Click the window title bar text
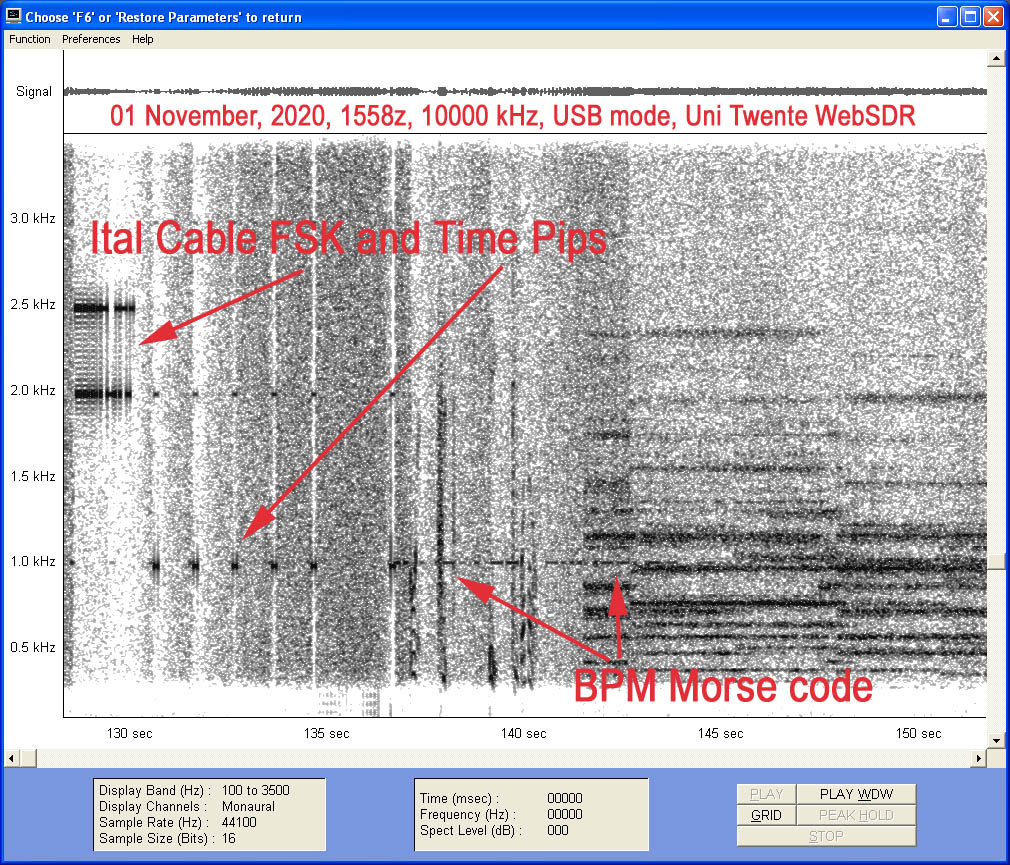 tap(164, 17)
